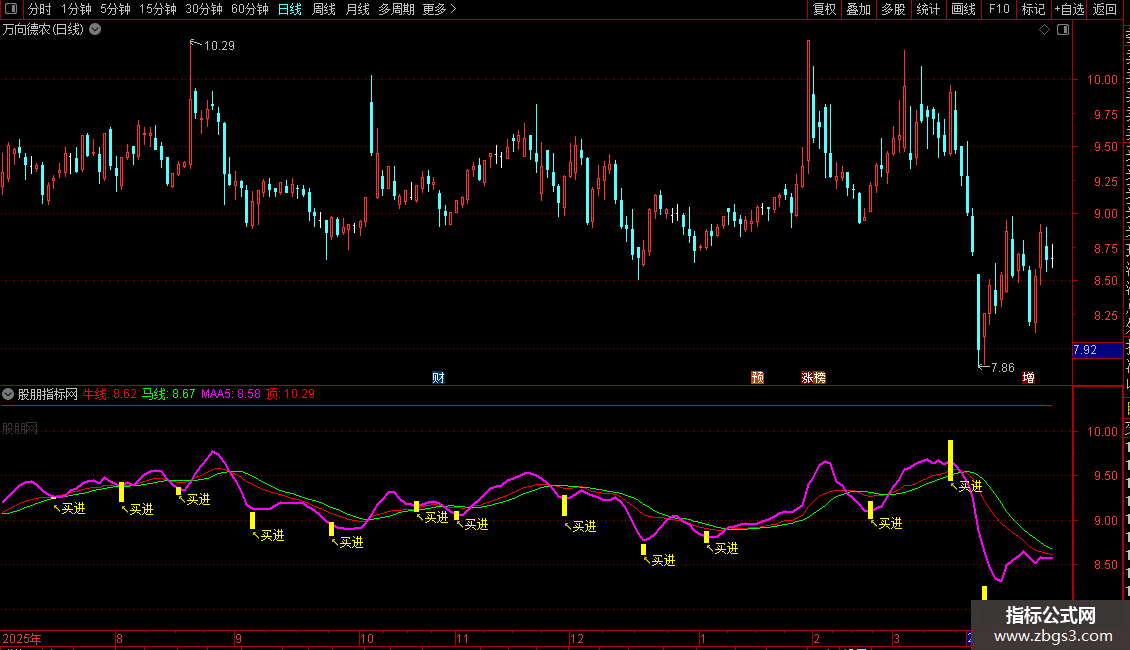This screenshot has width=1130, height=650.
Task: Click the 预 forecast marker icon
Action: 757,378
